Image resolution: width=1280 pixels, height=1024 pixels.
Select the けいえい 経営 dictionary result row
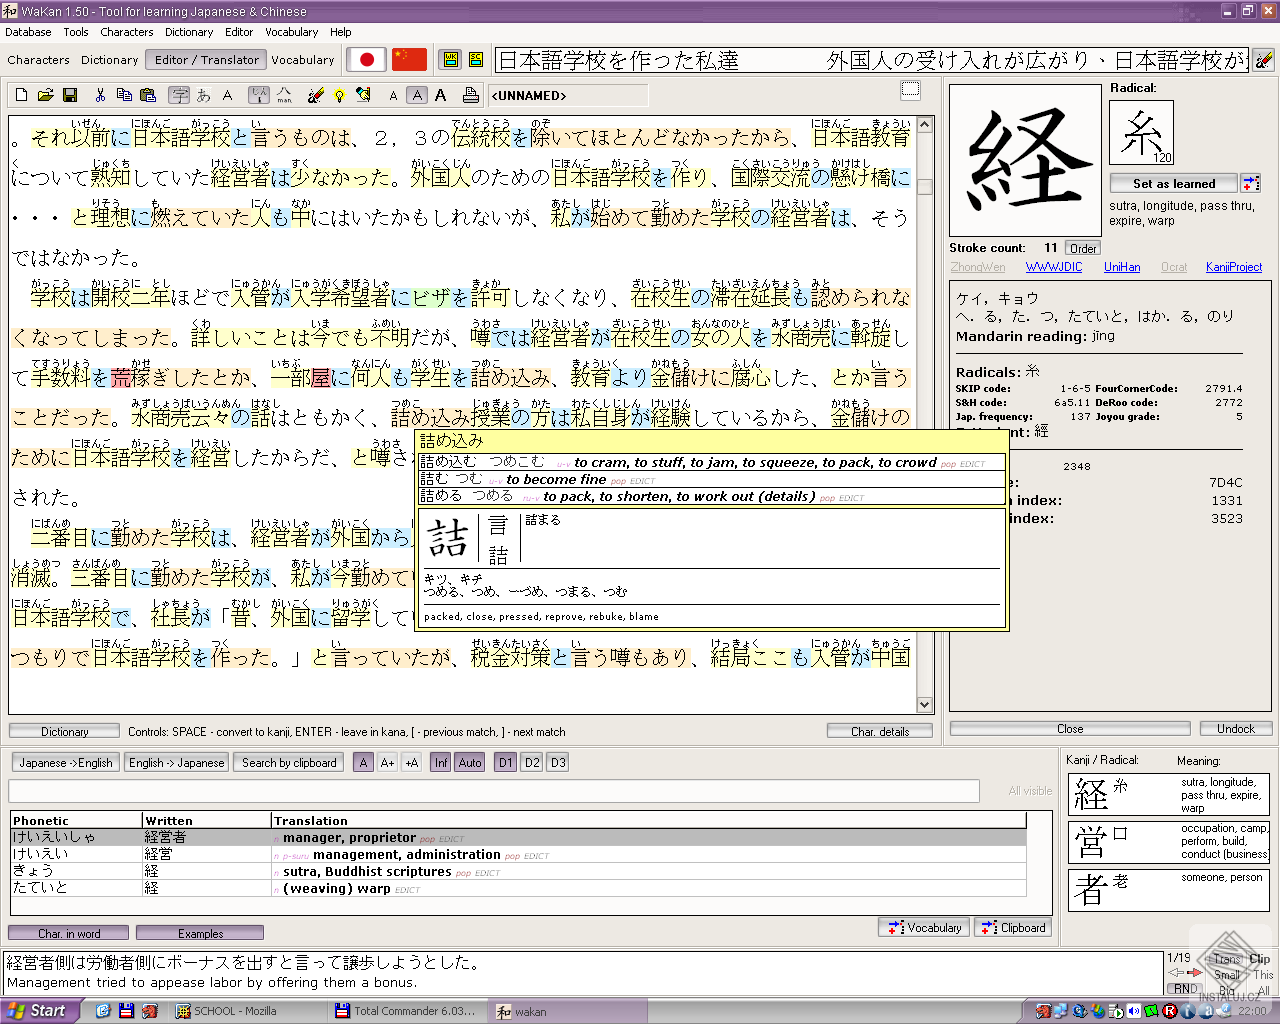(518, 854)
